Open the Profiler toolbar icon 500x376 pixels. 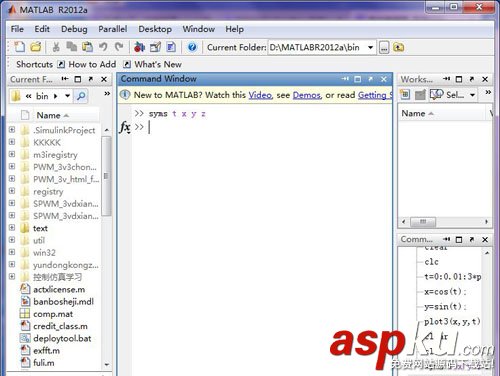pyautogui.click(x=171, y=47)
